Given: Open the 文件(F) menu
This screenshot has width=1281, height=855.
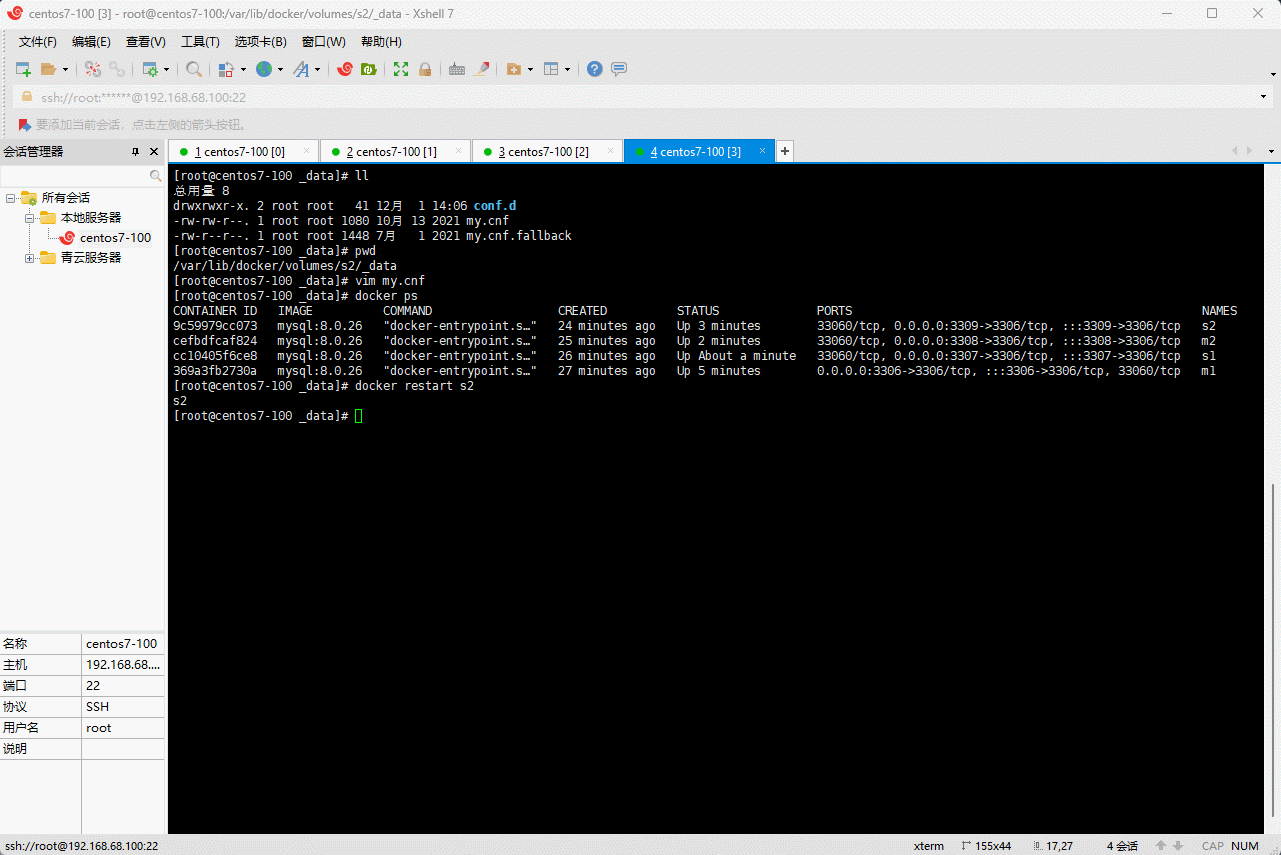Looking at the screenshot, I should click(x=38, y=42).
